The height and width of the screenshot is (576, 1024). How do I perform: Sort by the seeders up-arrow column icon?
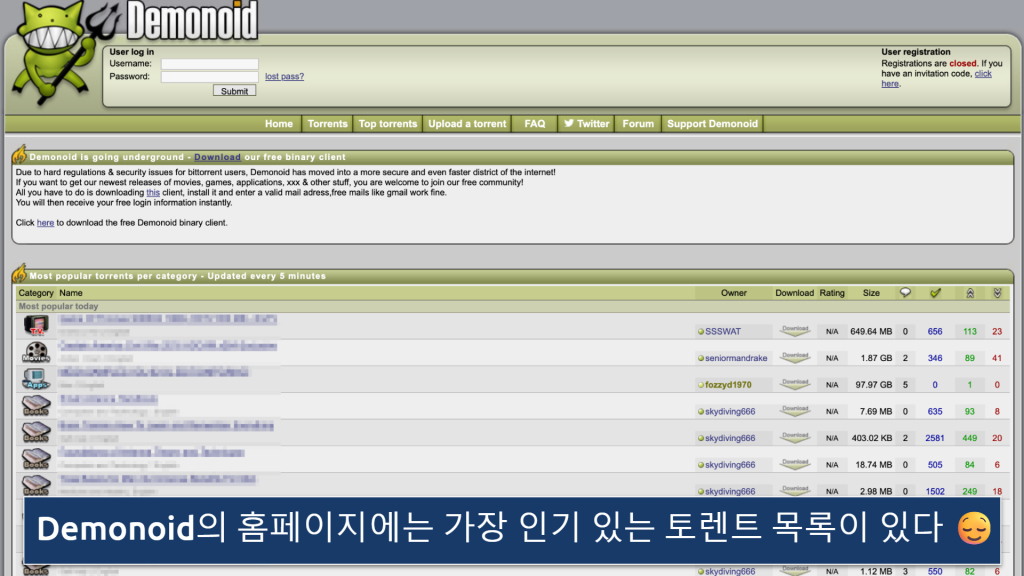pos(969,293)
